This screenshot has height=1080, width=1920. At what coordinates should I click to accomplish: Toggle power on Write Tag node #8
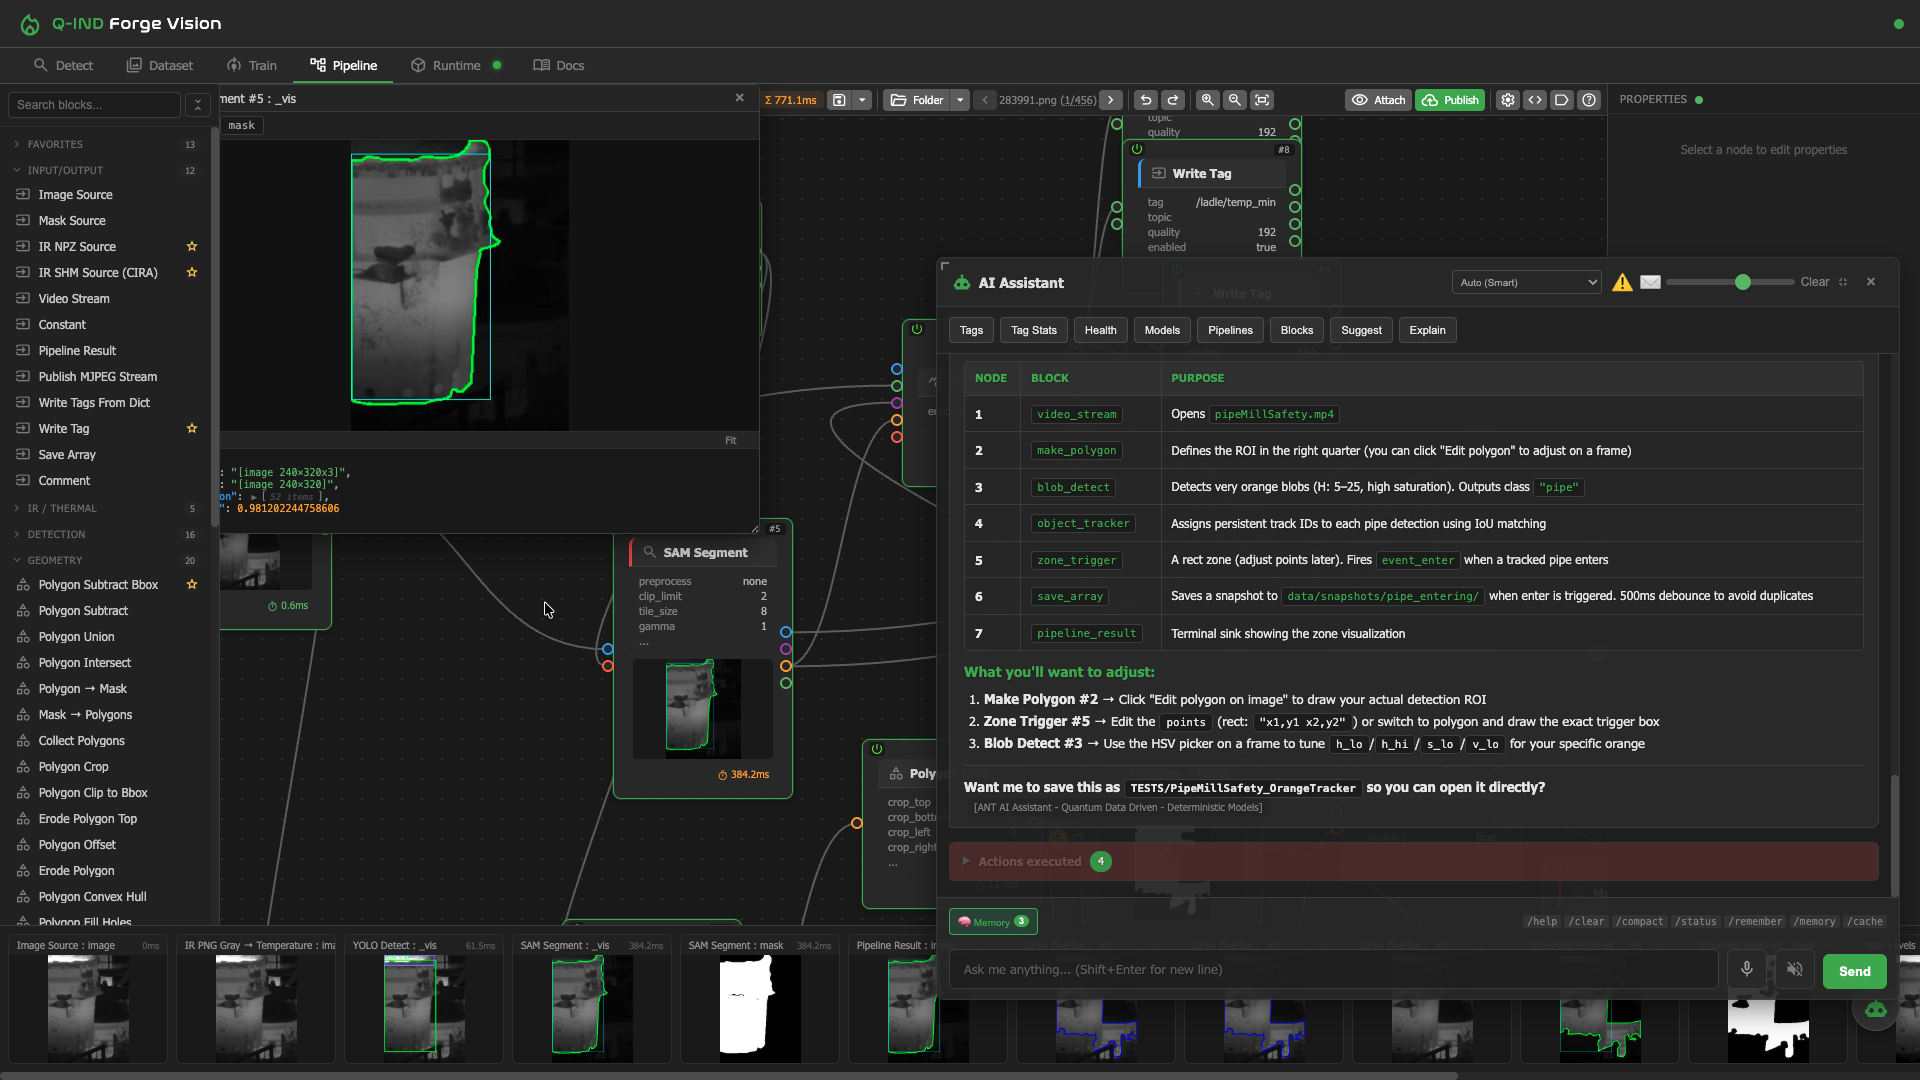(1137, 150)
